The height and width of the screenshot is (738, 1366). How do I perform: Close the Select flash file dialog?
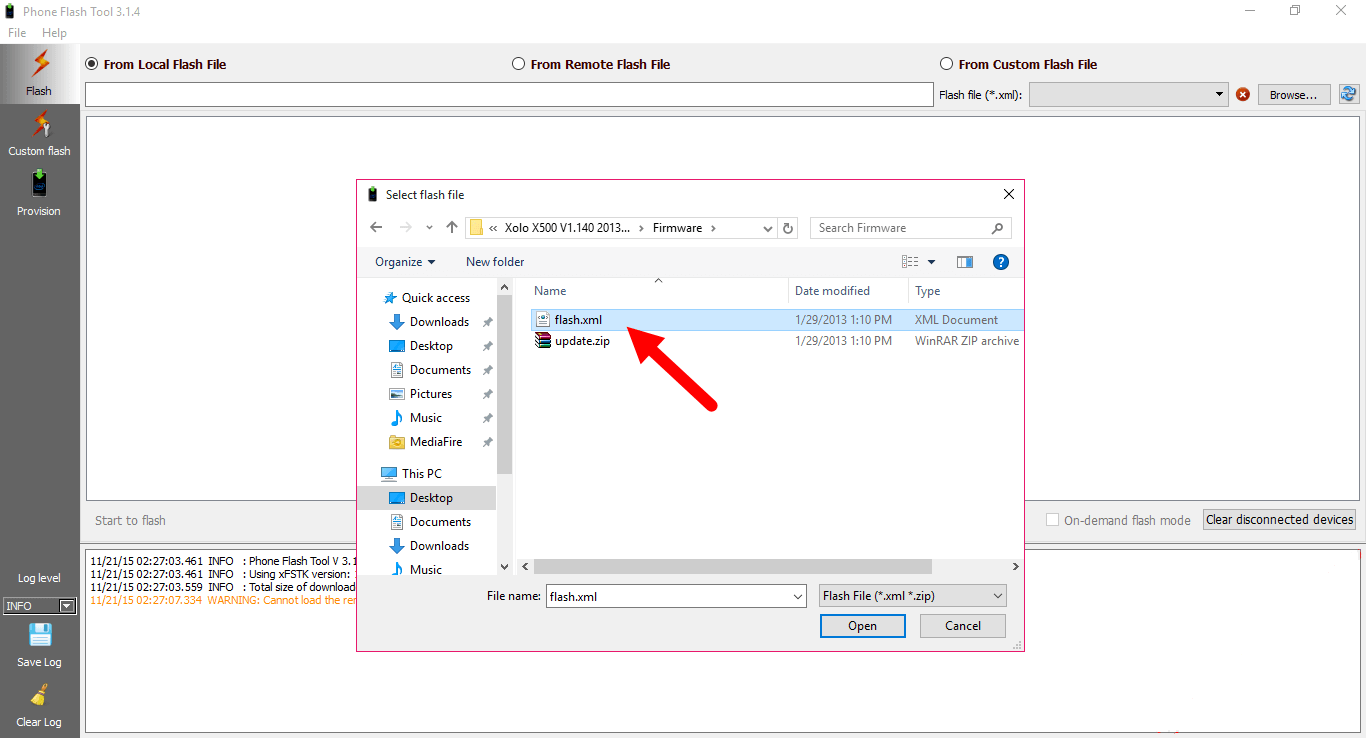click(1009, 195)
